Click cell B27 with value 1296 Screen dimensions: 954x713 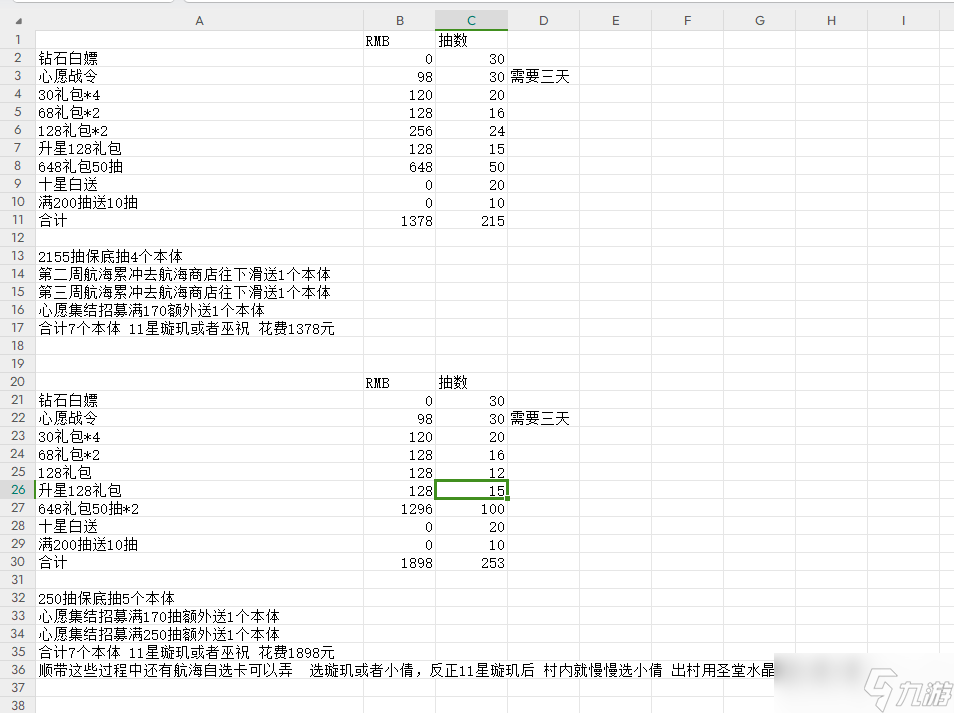[x=400, y=508]
